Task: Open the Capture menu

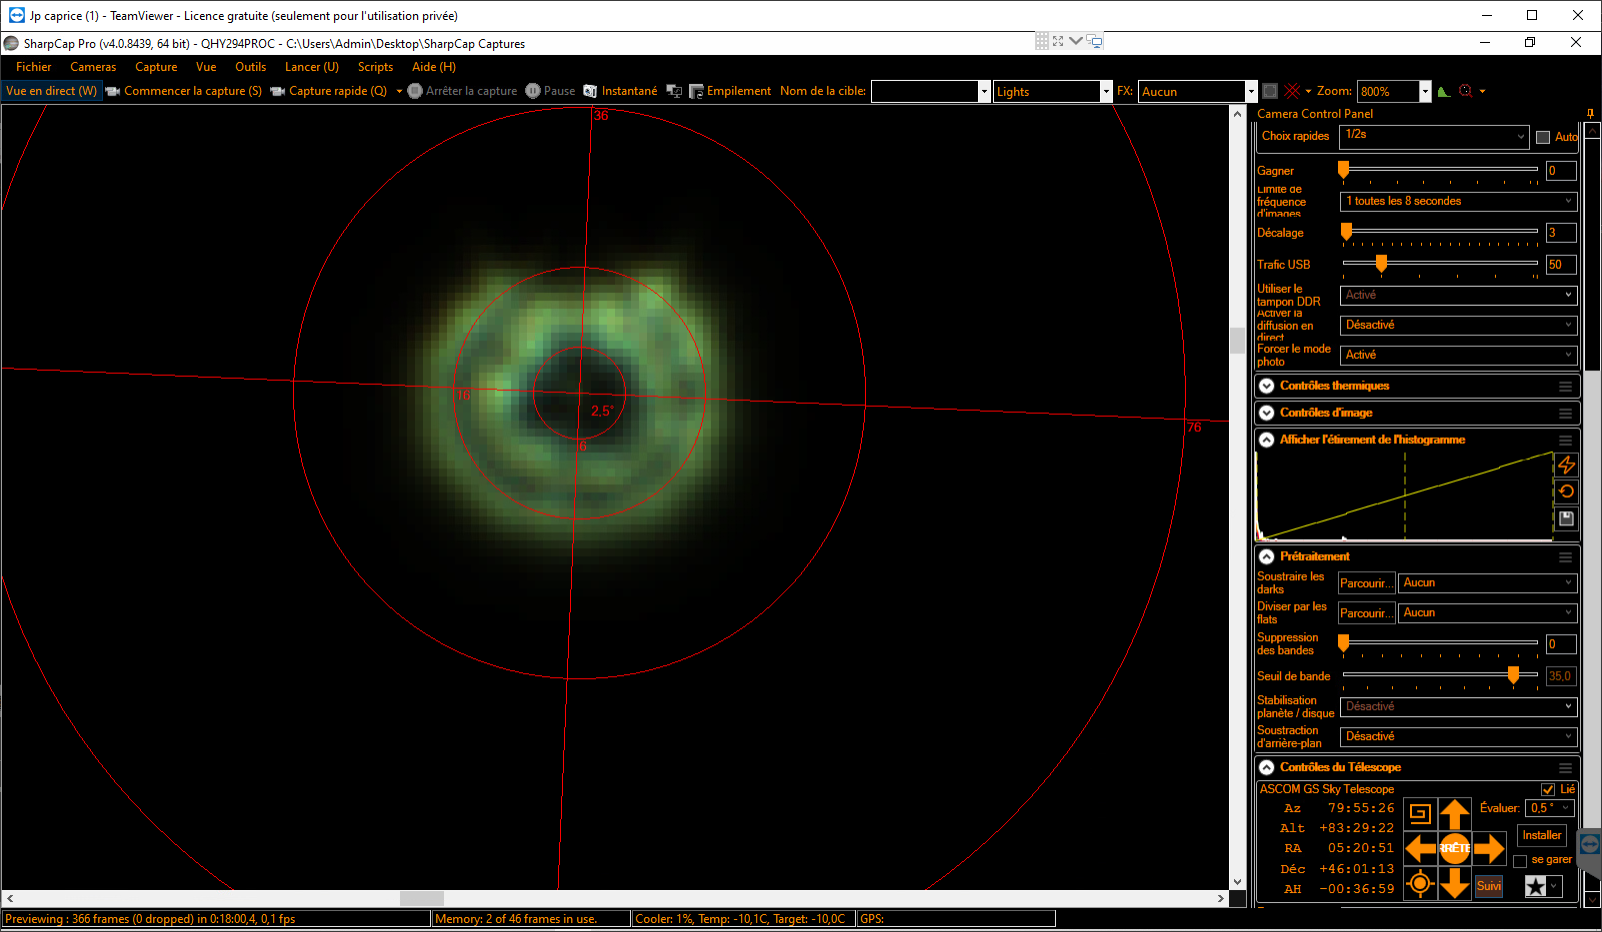Action: click(x=156, y=67)
